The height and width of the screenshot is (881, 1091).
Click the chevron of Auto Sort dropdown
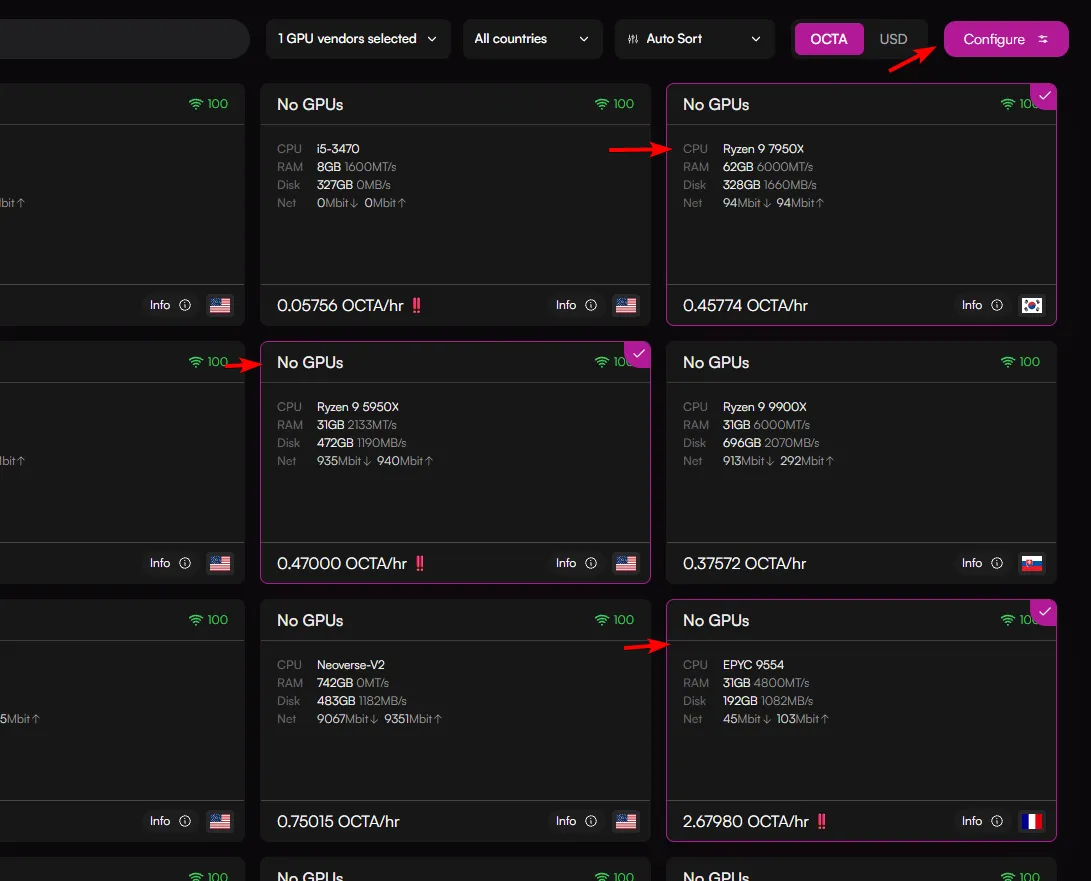756,39
